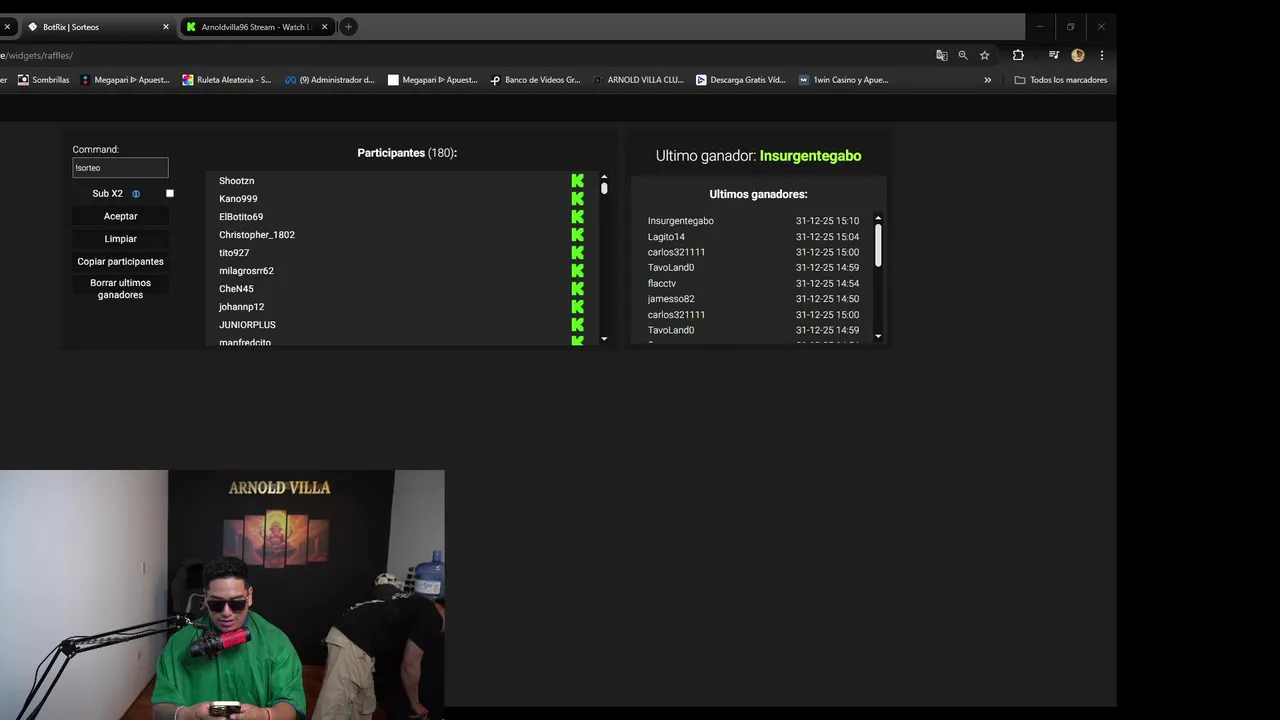Screen dimensions: 1280x720
Task: Click the winners list scroll-up arrow
Action: [x=878, y=218]
